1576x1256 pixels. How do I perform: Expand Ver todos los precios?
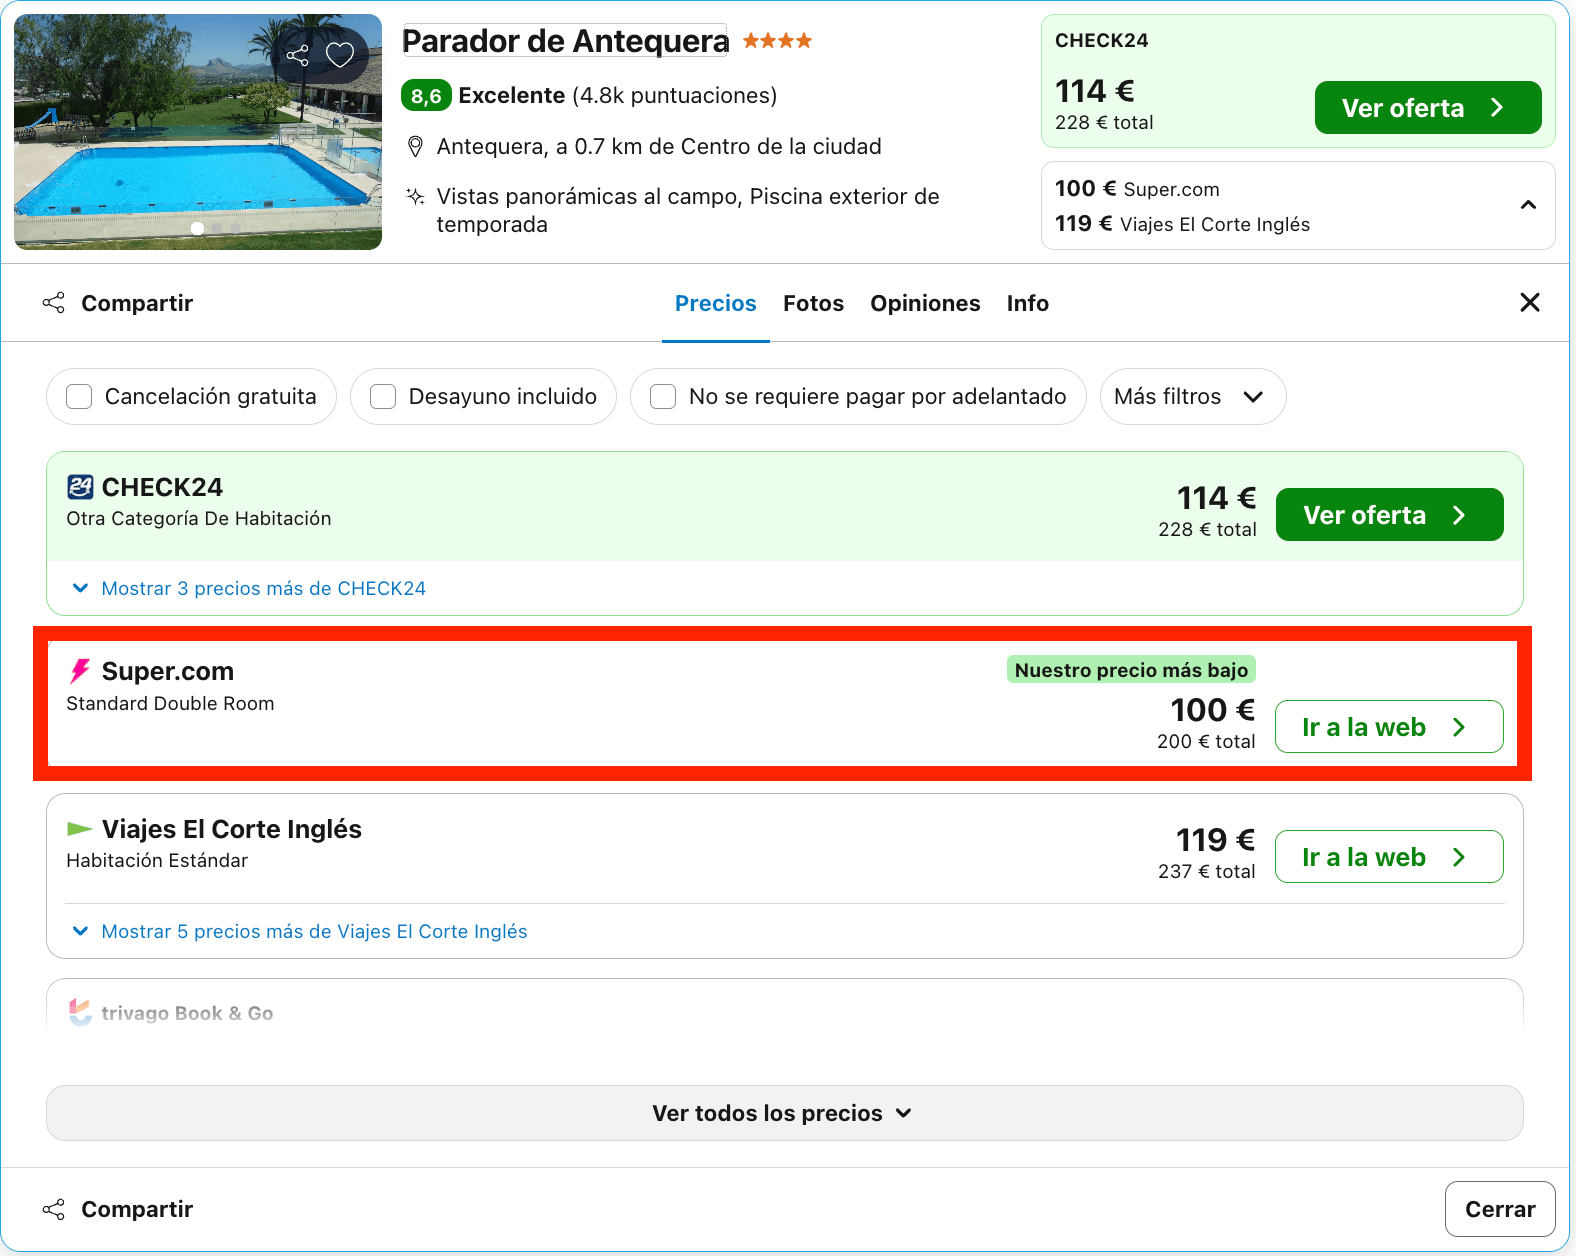point(784,1113)
